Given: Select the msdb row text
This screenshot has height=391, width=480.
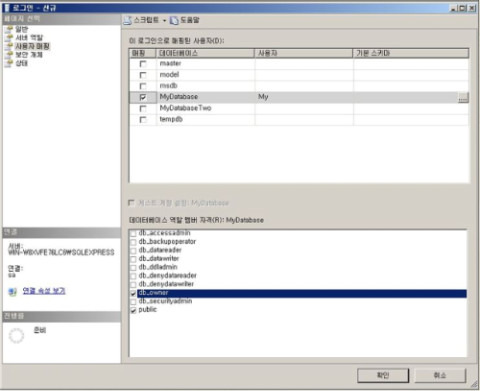Looking at the screenshot, I should pos(168,86).
